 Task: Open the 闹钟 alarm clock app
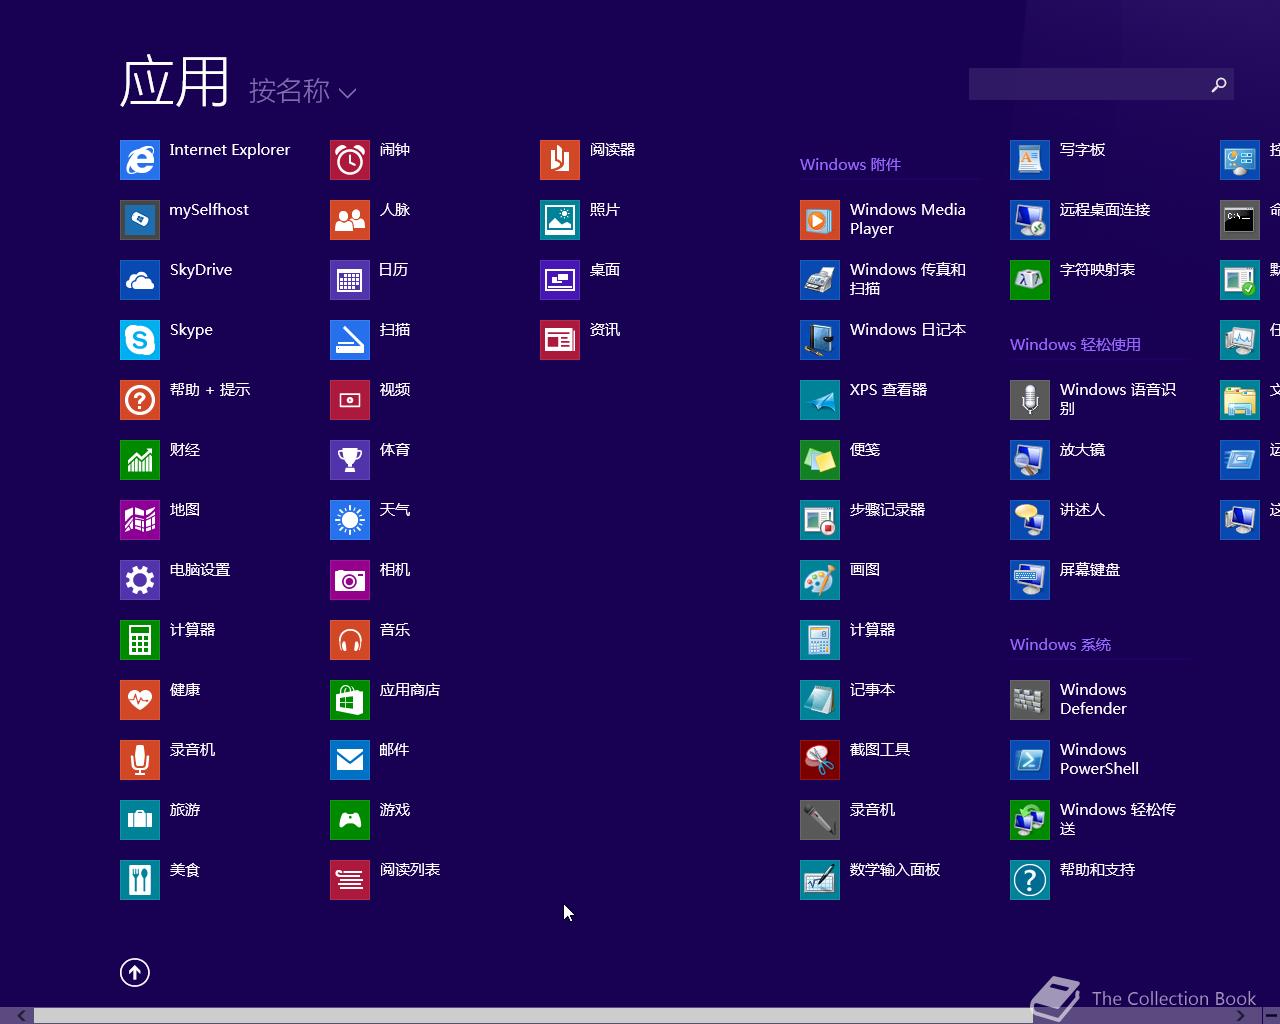350,160
